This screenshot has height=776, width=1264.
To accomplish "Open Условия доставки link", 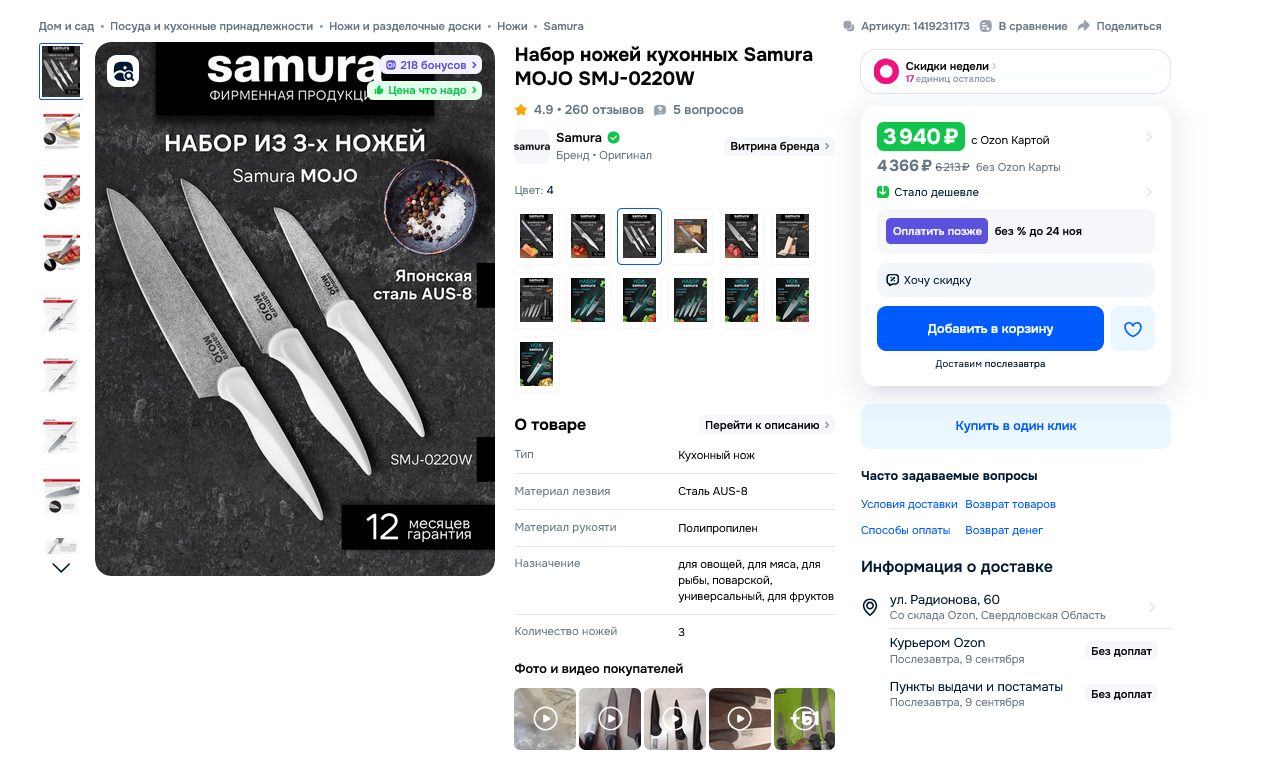I will pos(909,504).
